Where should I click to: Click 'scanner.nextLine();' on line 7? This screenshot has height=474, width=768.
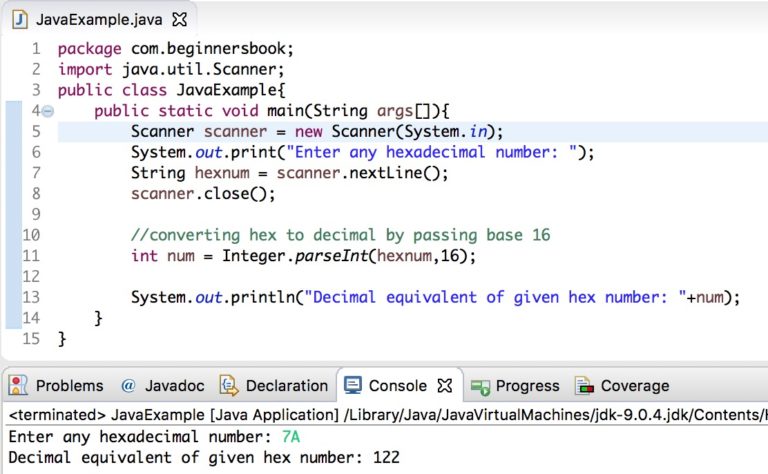click(x=362, y=173)
